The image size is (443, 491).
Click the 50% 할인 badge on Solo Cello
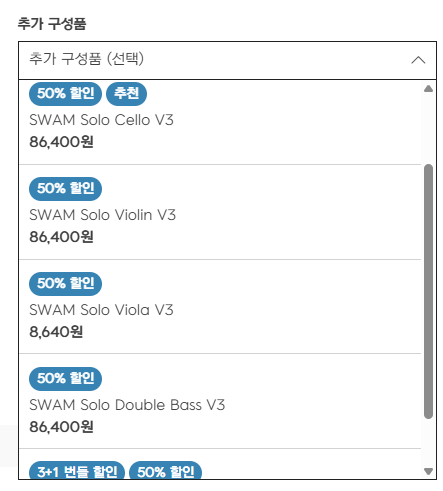[x=65, y=93]
